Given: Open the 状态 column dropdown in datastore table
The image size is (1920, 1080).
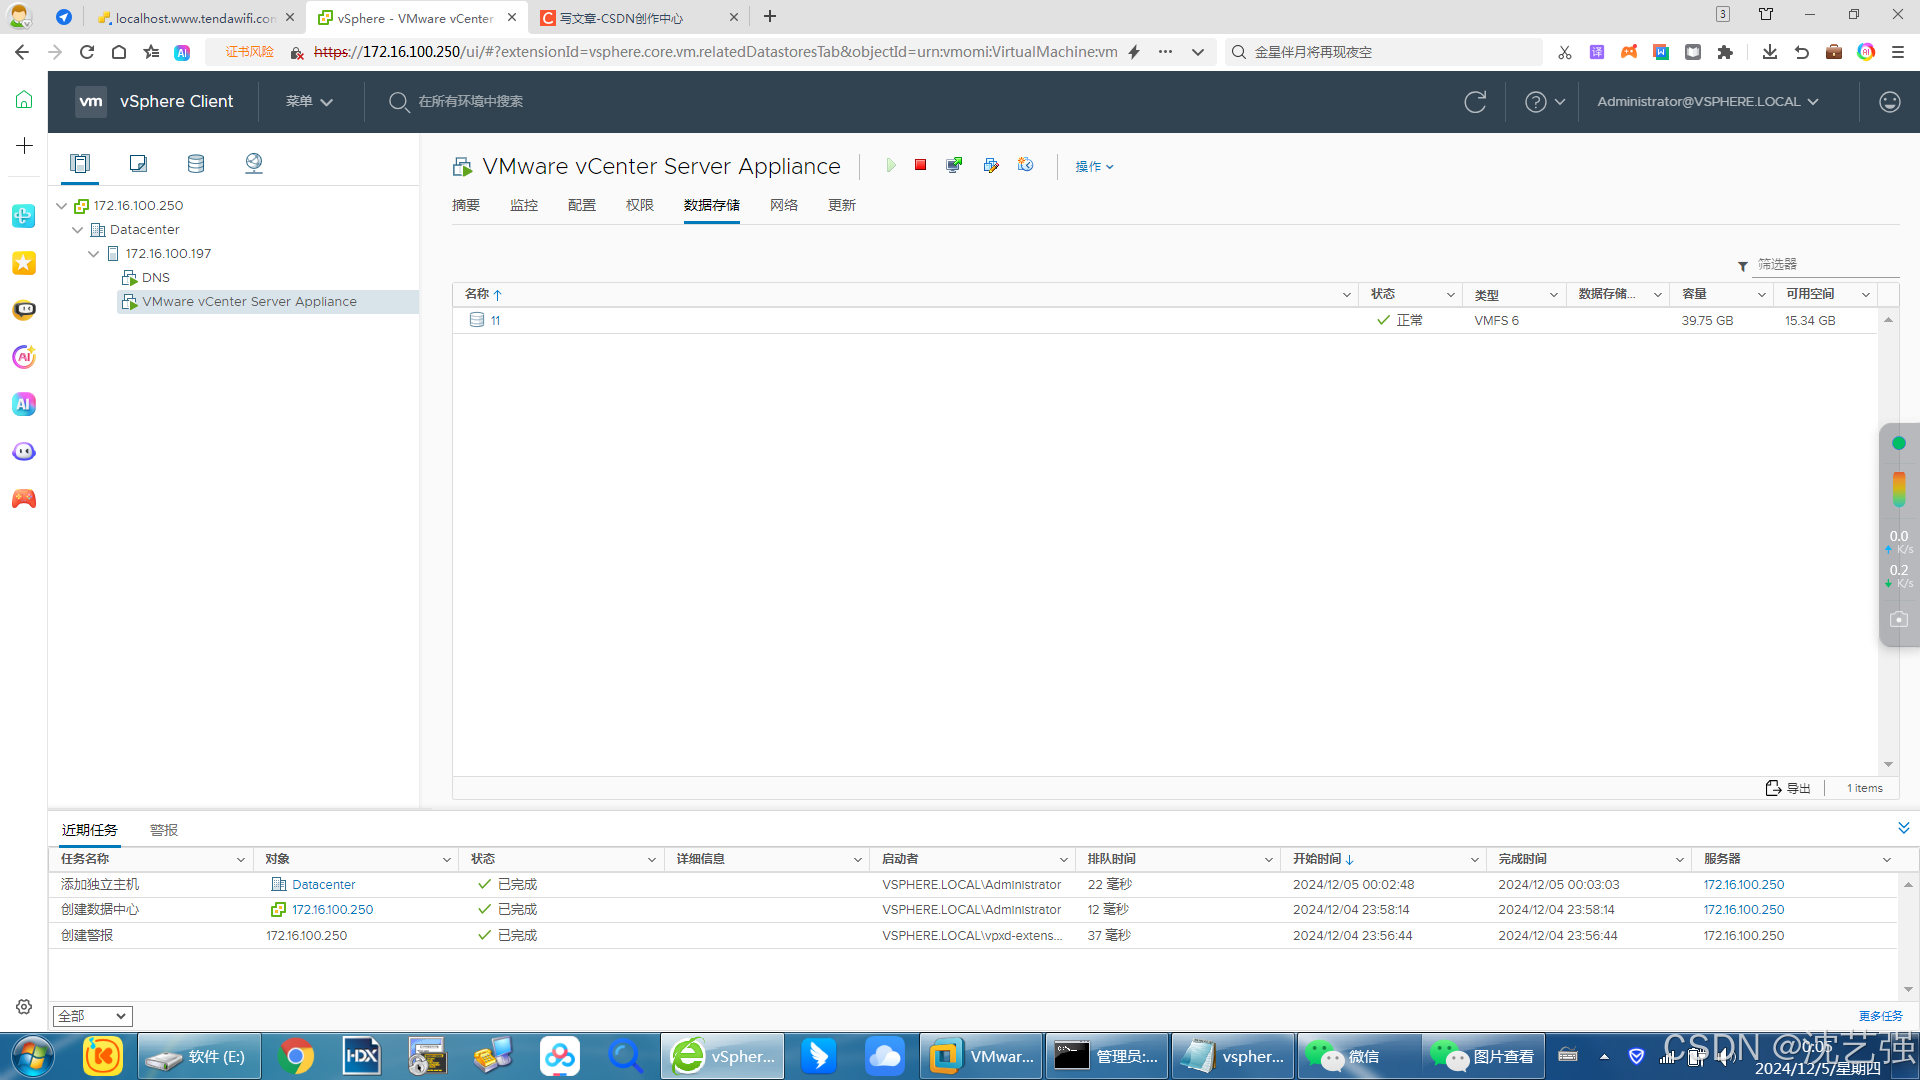Looking at the screenshot, I should click(1450, 294).
